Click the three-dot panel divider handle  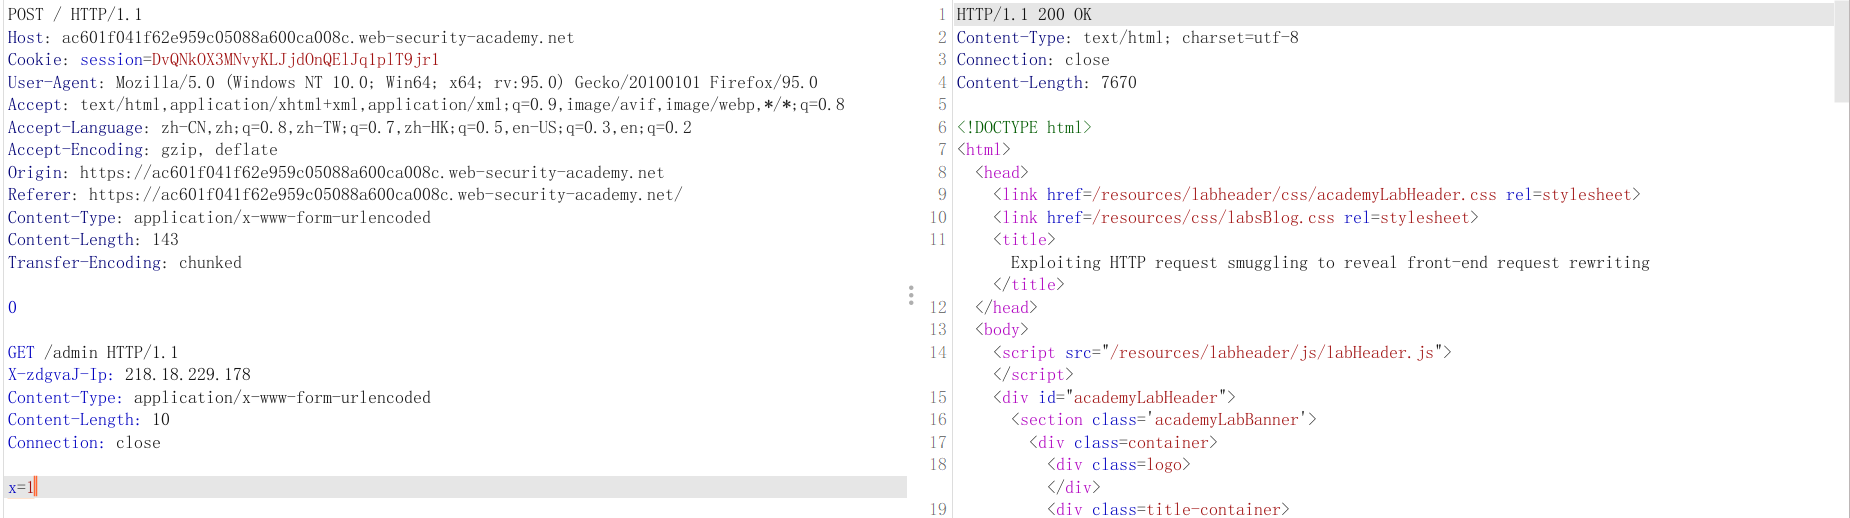[x=910, y=295]
